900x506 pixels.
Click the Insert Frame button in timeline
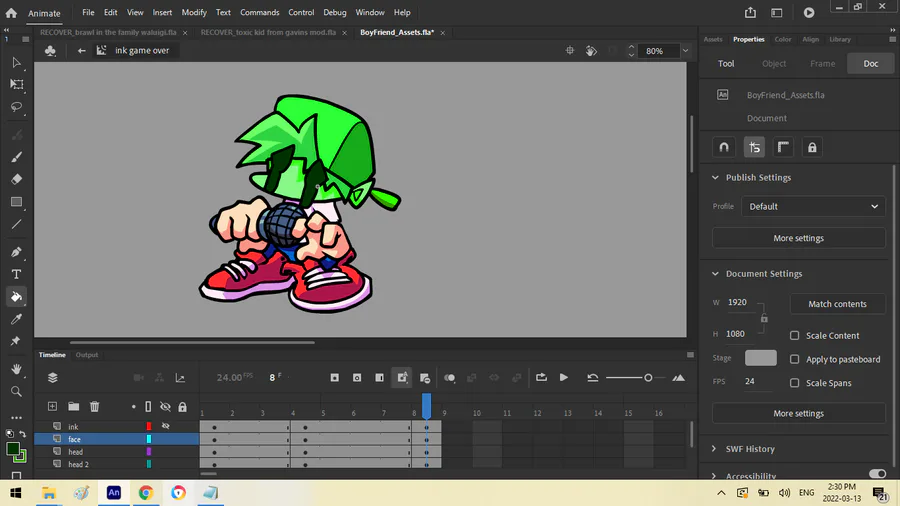379,377
